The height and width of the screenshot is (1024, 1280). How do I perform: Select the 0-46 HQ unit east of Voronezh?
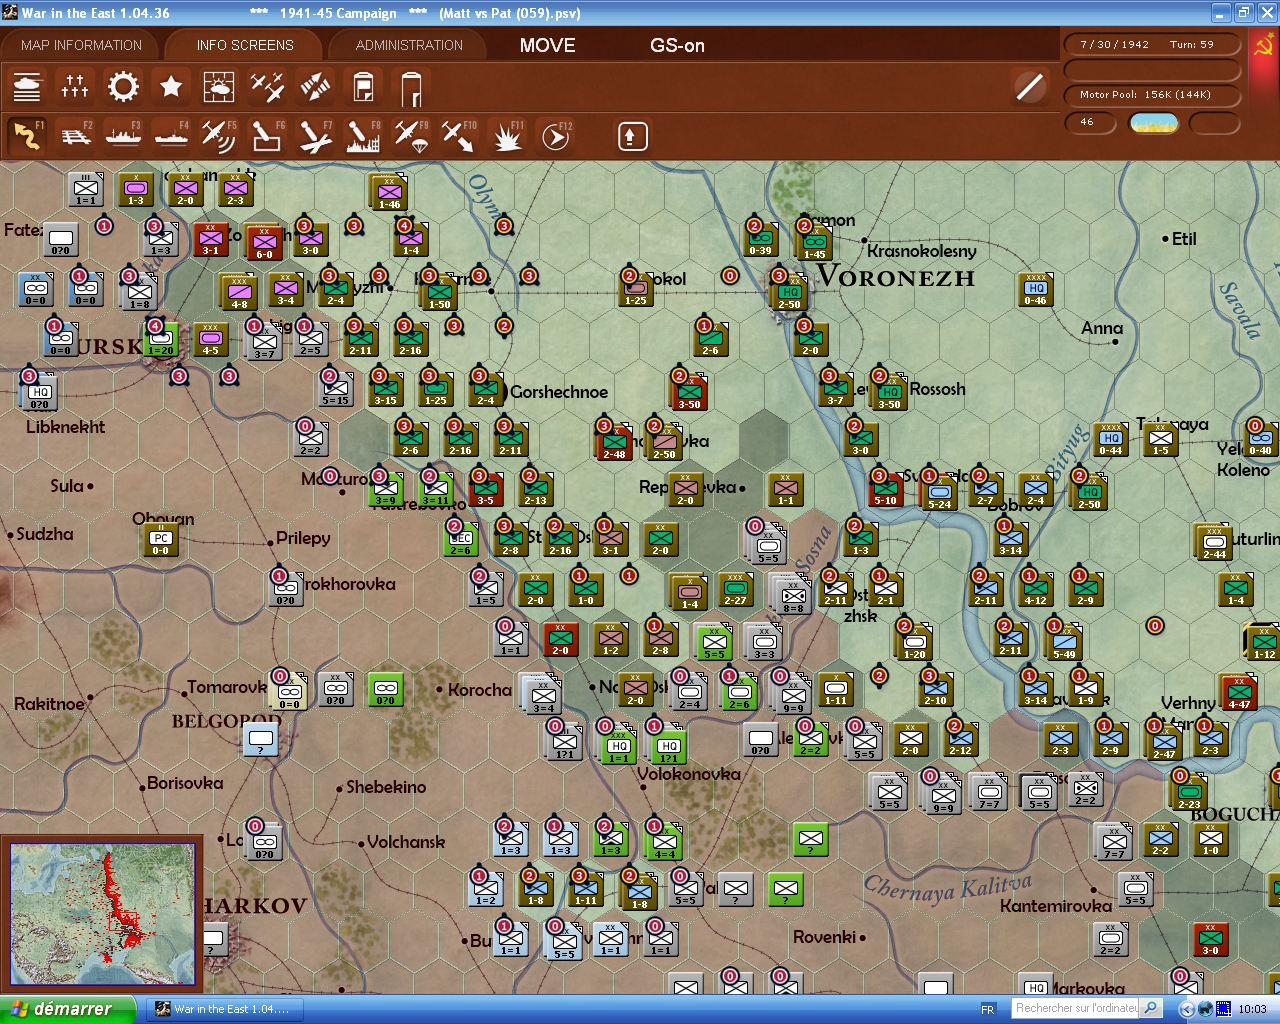coord(1035,288)
